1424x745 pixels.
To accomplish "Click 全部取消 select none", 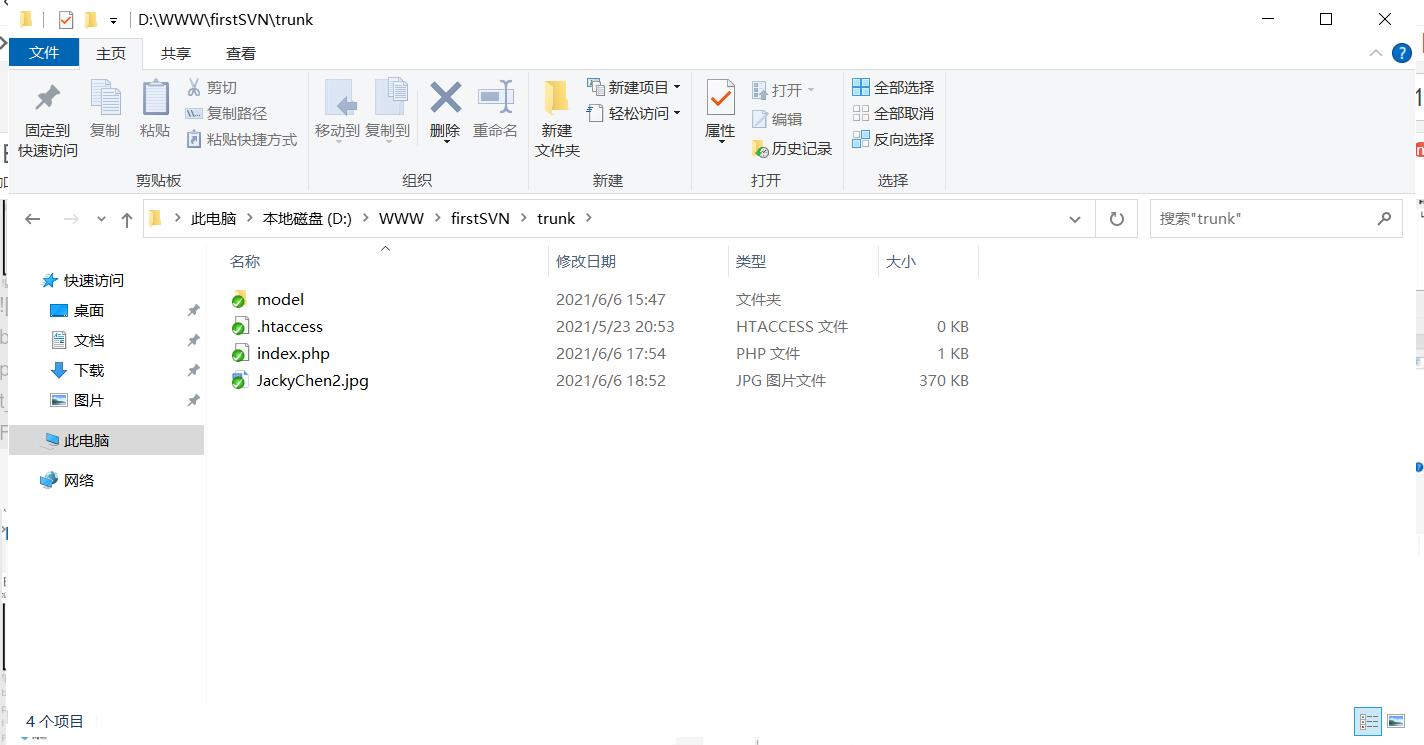I will click(892, 113).
